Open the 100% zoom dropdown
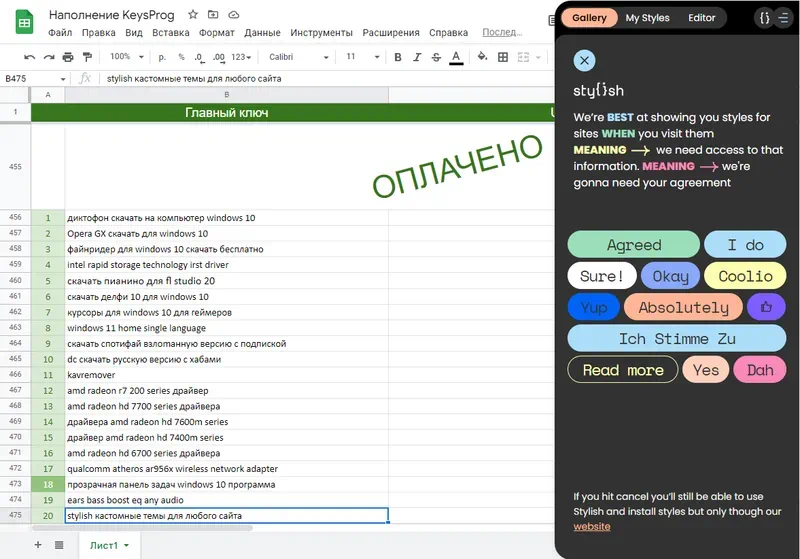The image size is (800, 559). tap(127, 57)
